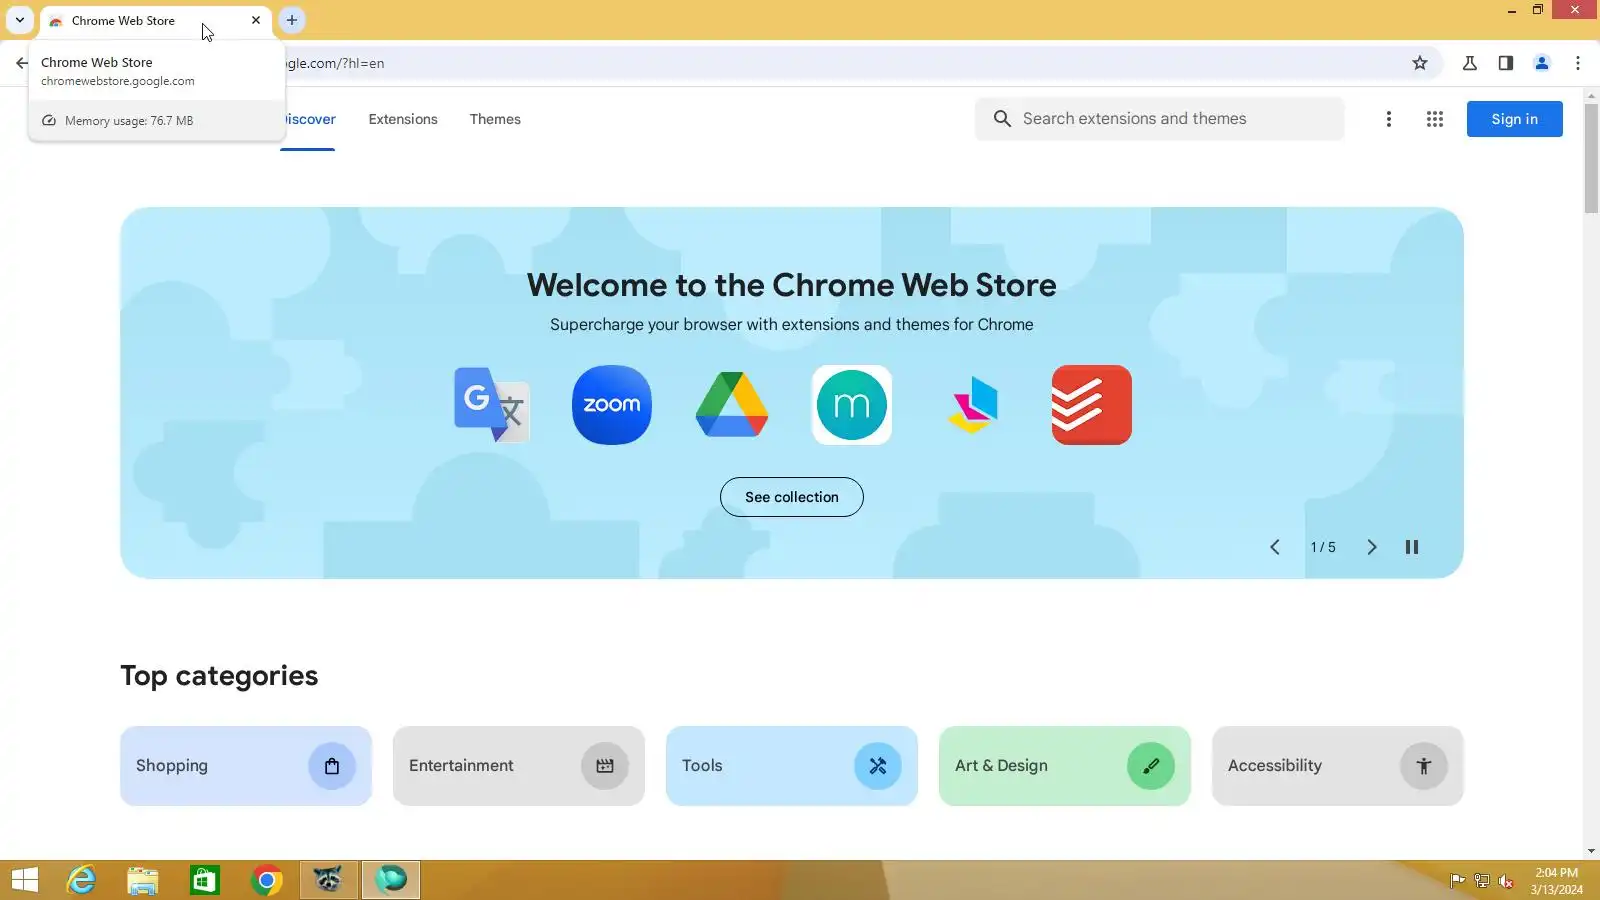Click the Entertainment clapperboard icon

[605, 766]
